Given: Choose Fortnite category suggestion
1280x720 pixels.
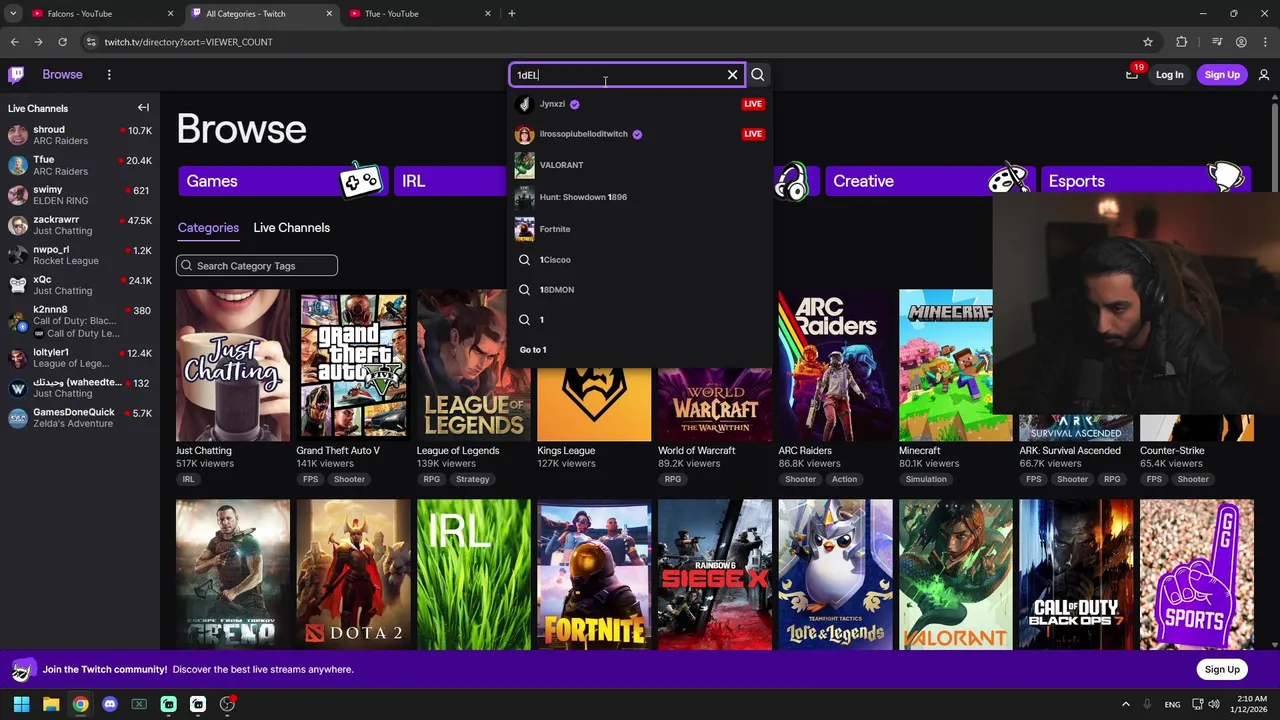Looking at the screenshot, I should point(640,229).
